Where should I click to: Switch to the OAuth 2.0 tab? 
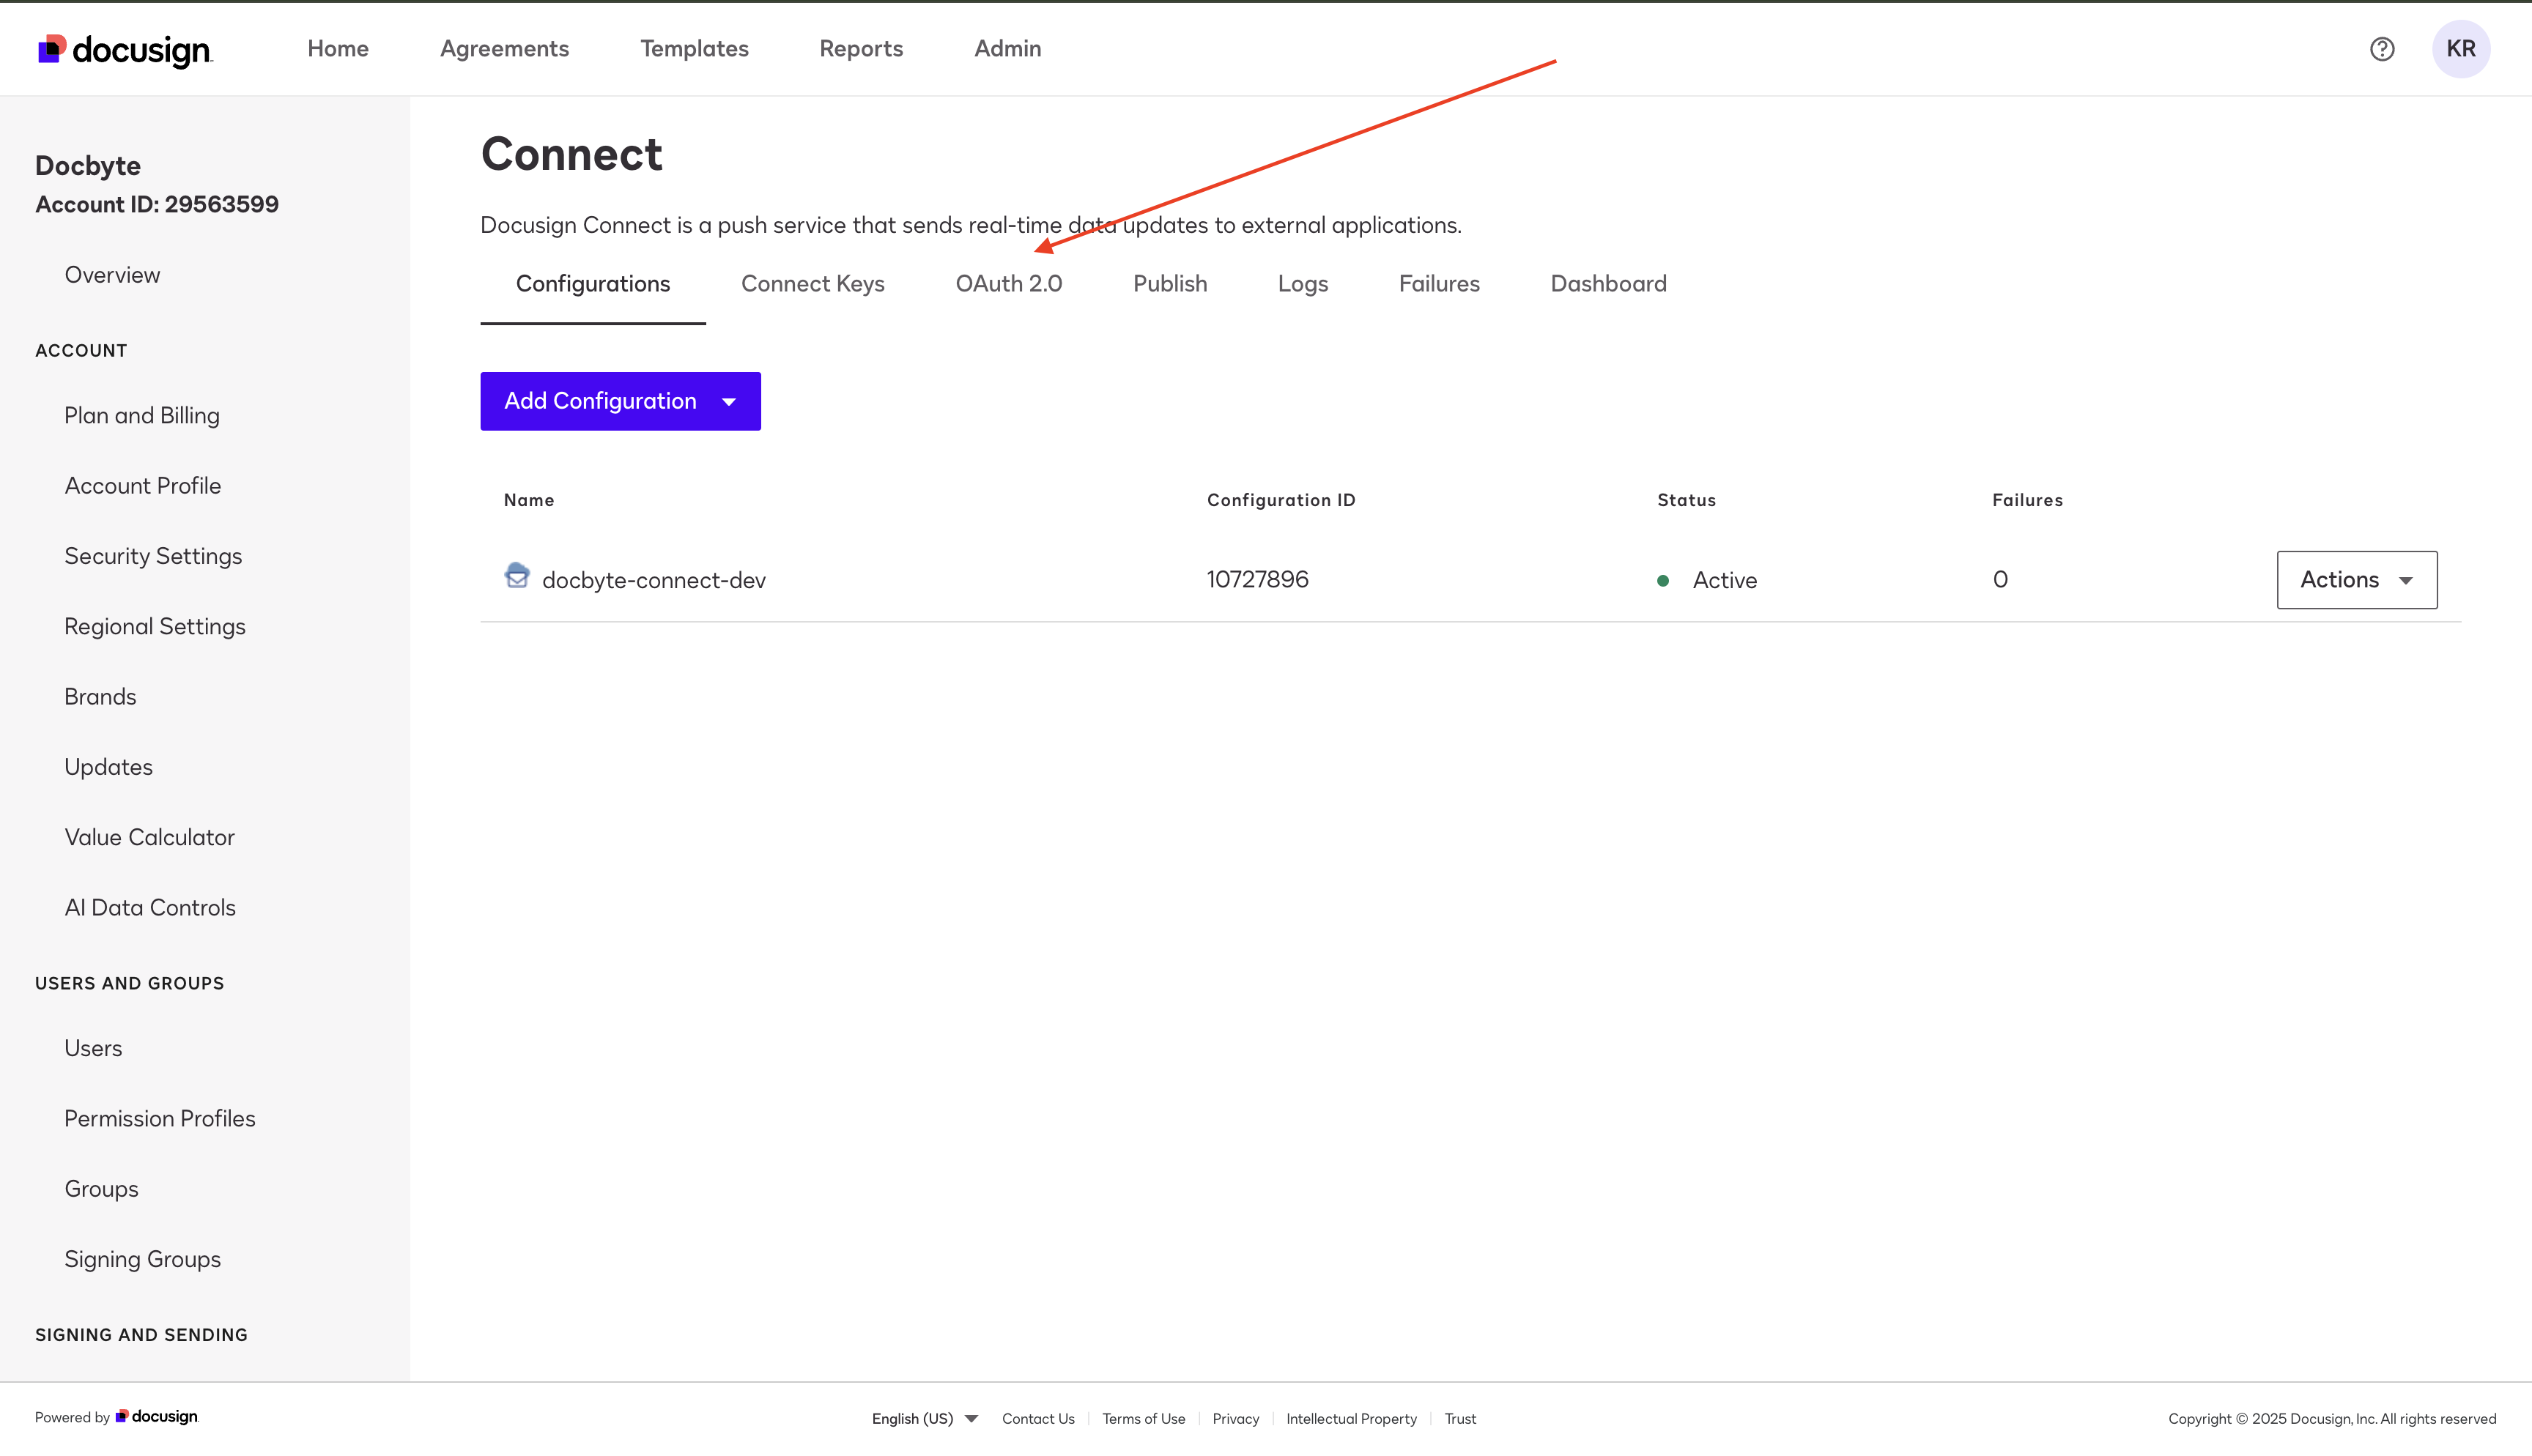1008,283
